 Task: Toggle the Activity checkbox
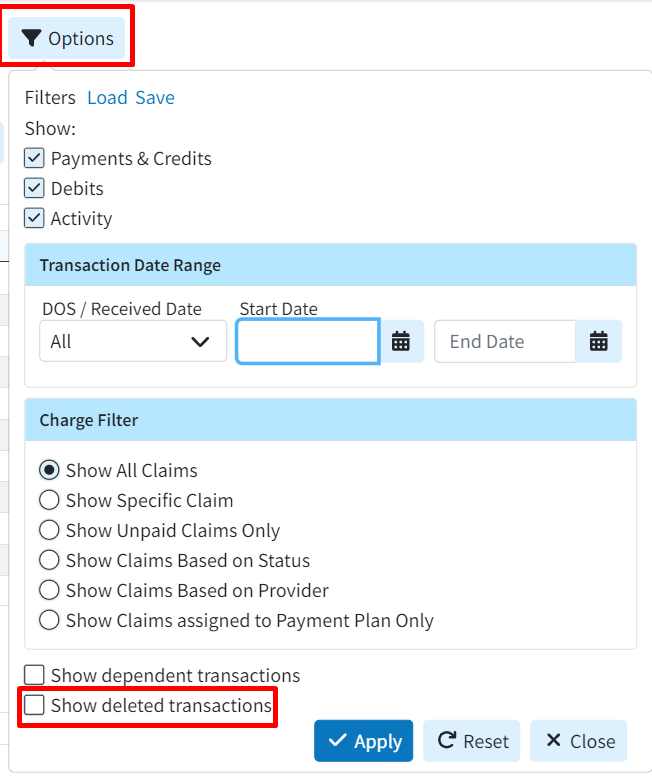tap(35, 218)
